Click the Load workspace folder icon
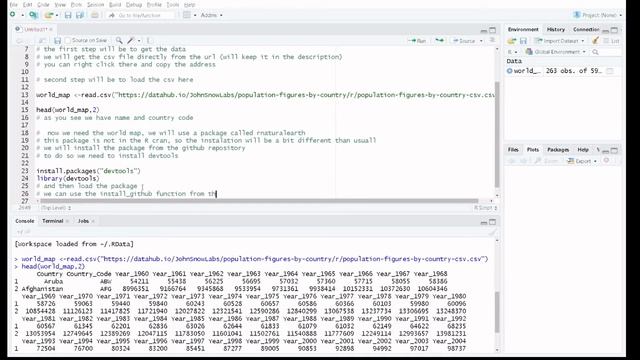 click(x=511, y=41)
